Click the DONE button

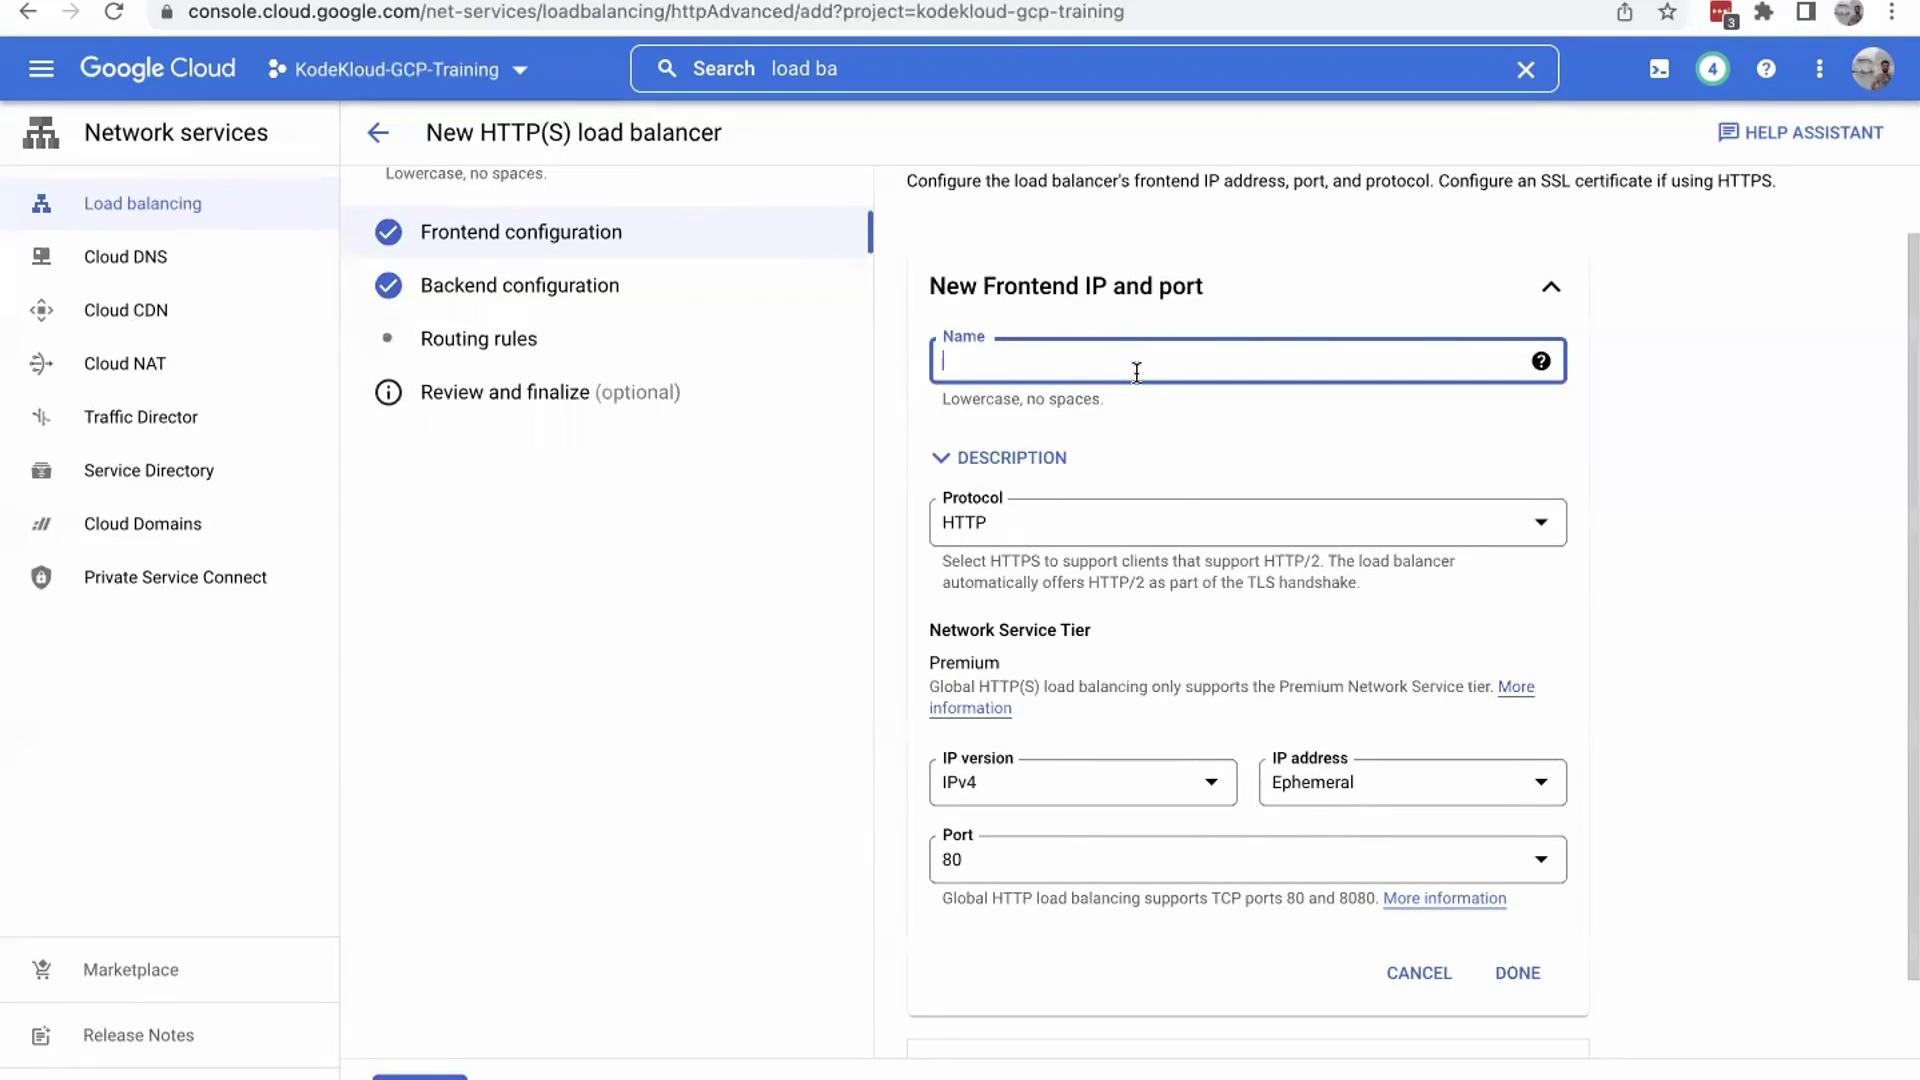pos(1517,973)
